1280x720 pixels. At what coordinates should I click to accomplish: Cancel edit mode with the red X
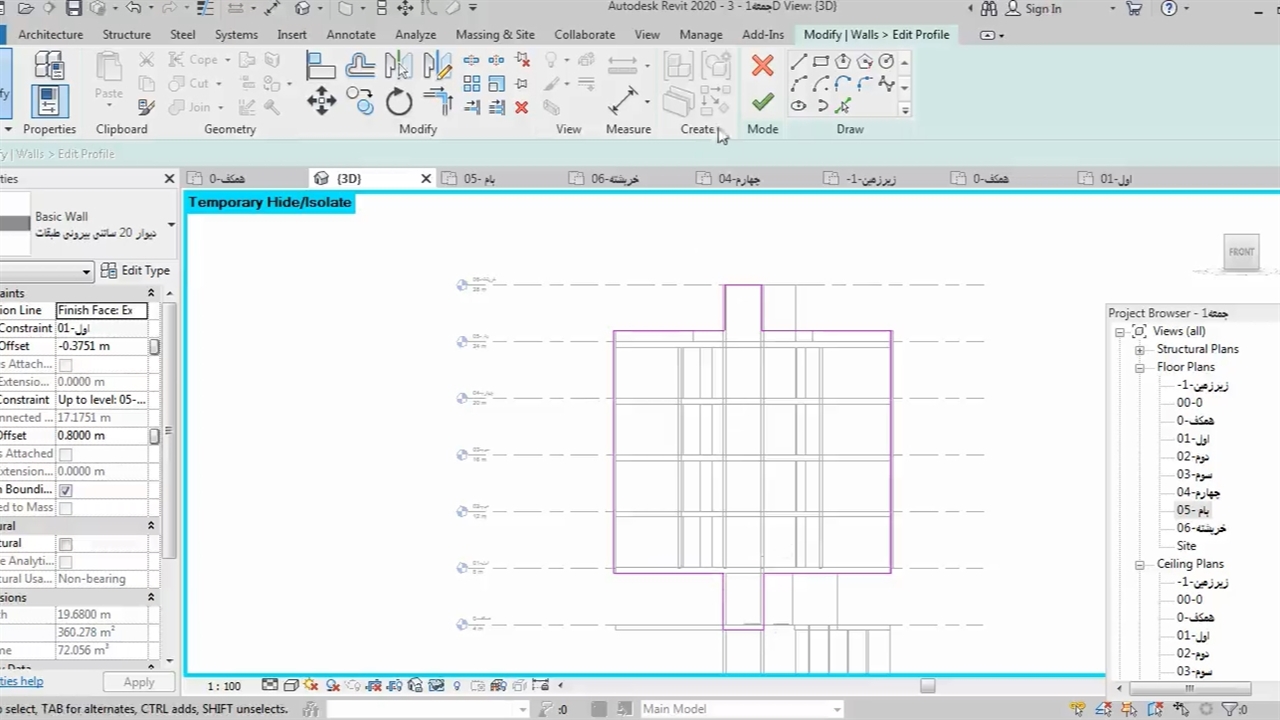click(x=762, y=66)
